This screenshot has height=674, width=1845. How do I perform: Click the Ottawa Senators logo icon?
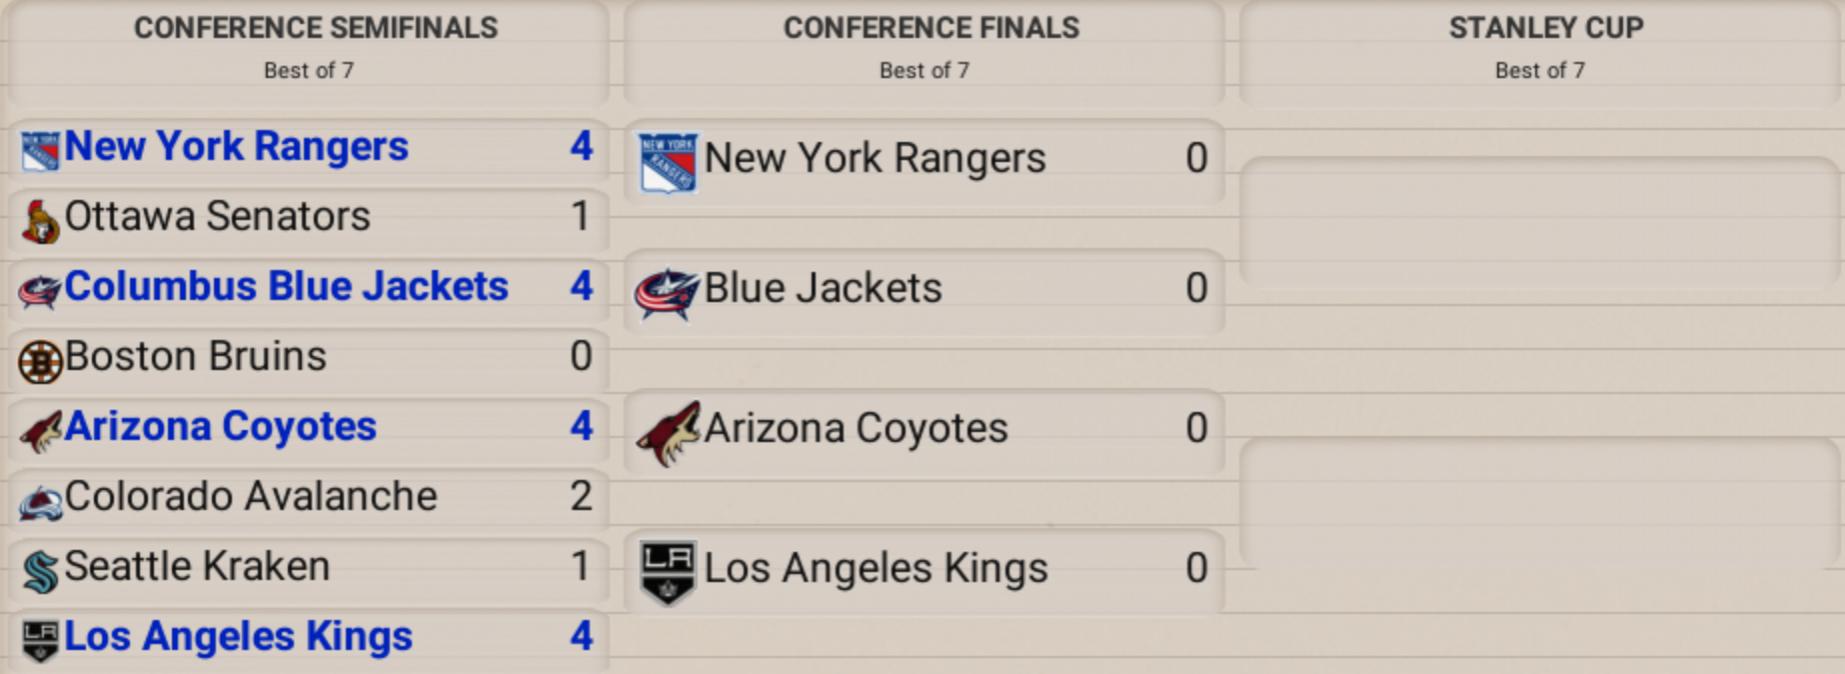40,222
